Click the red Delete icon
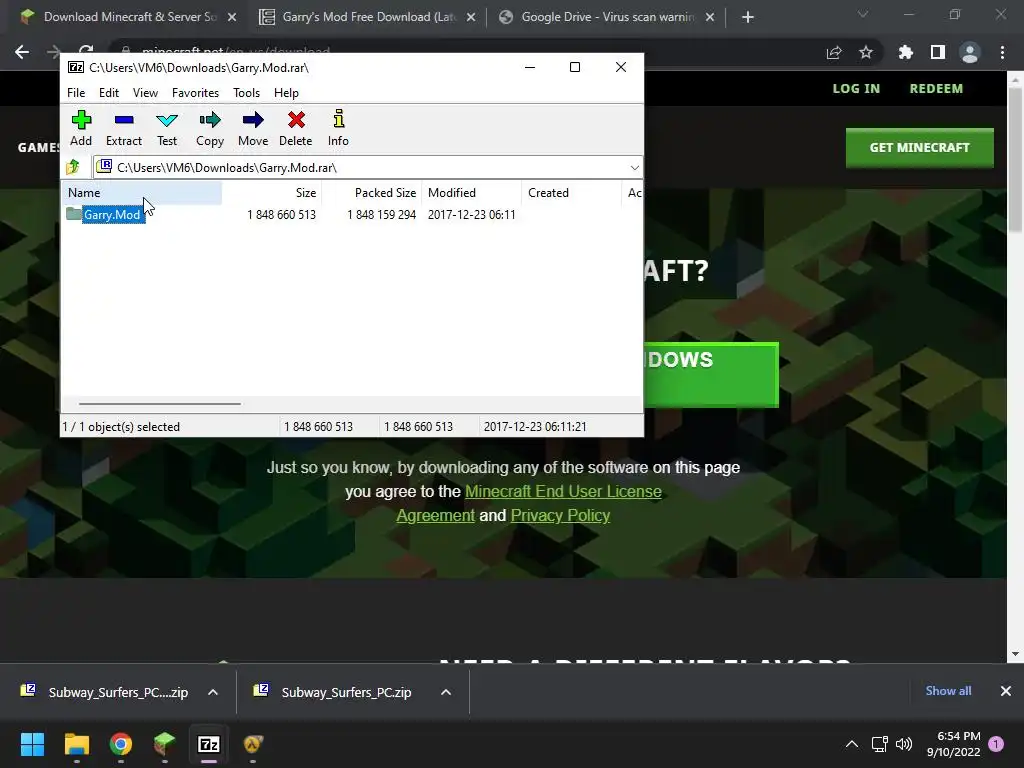The width and height of the screenshot is (1024, 768). click(296, 128)
